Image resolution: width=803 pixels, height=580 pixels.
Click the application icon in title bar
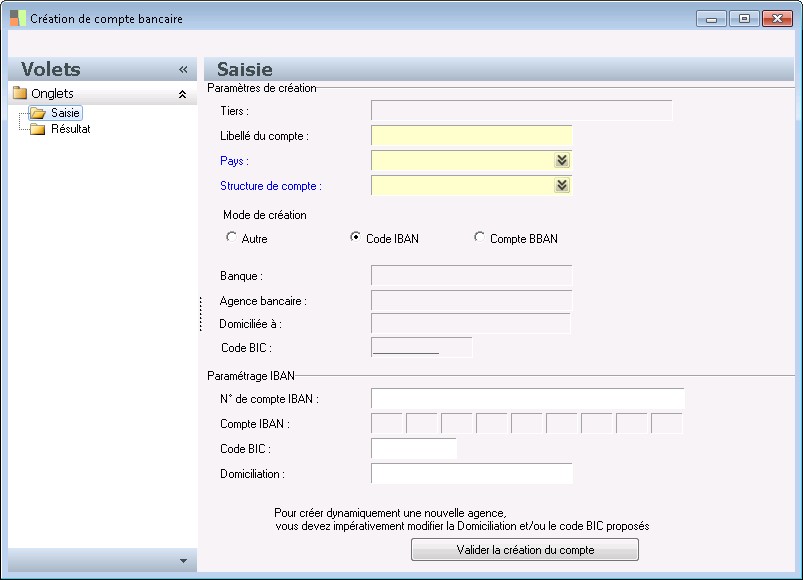(x=17, y=19)
